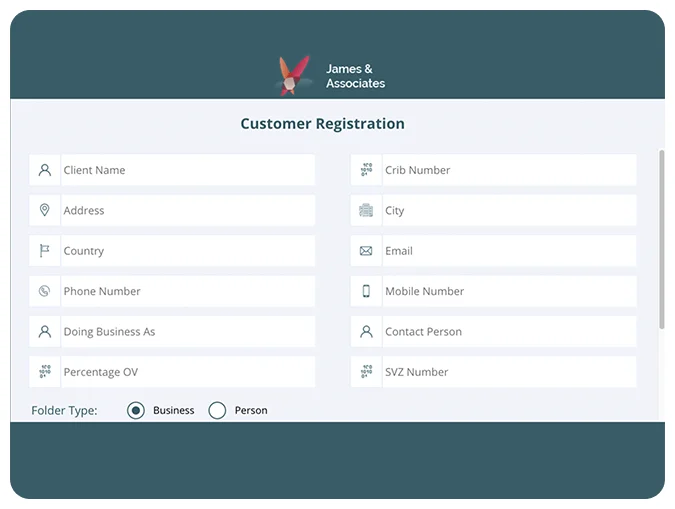Focus the Crib Number input field
This screenshot has height=509, width=675.
pos(509,170)
